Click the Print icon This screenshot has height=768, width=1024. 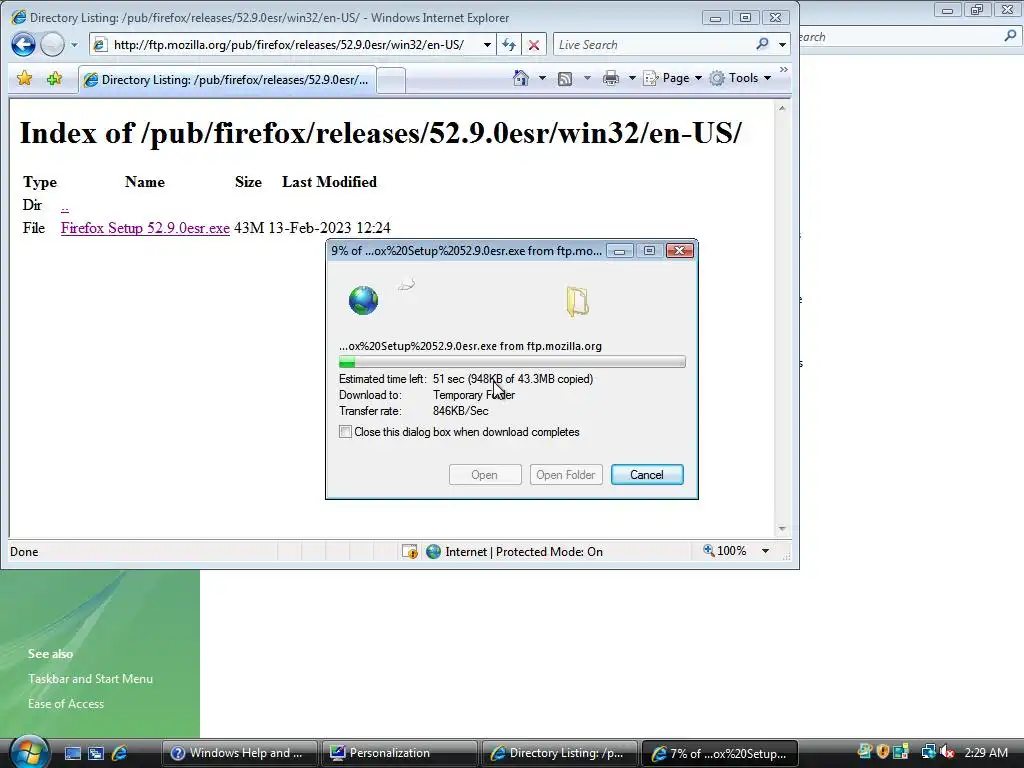(611, 78)
